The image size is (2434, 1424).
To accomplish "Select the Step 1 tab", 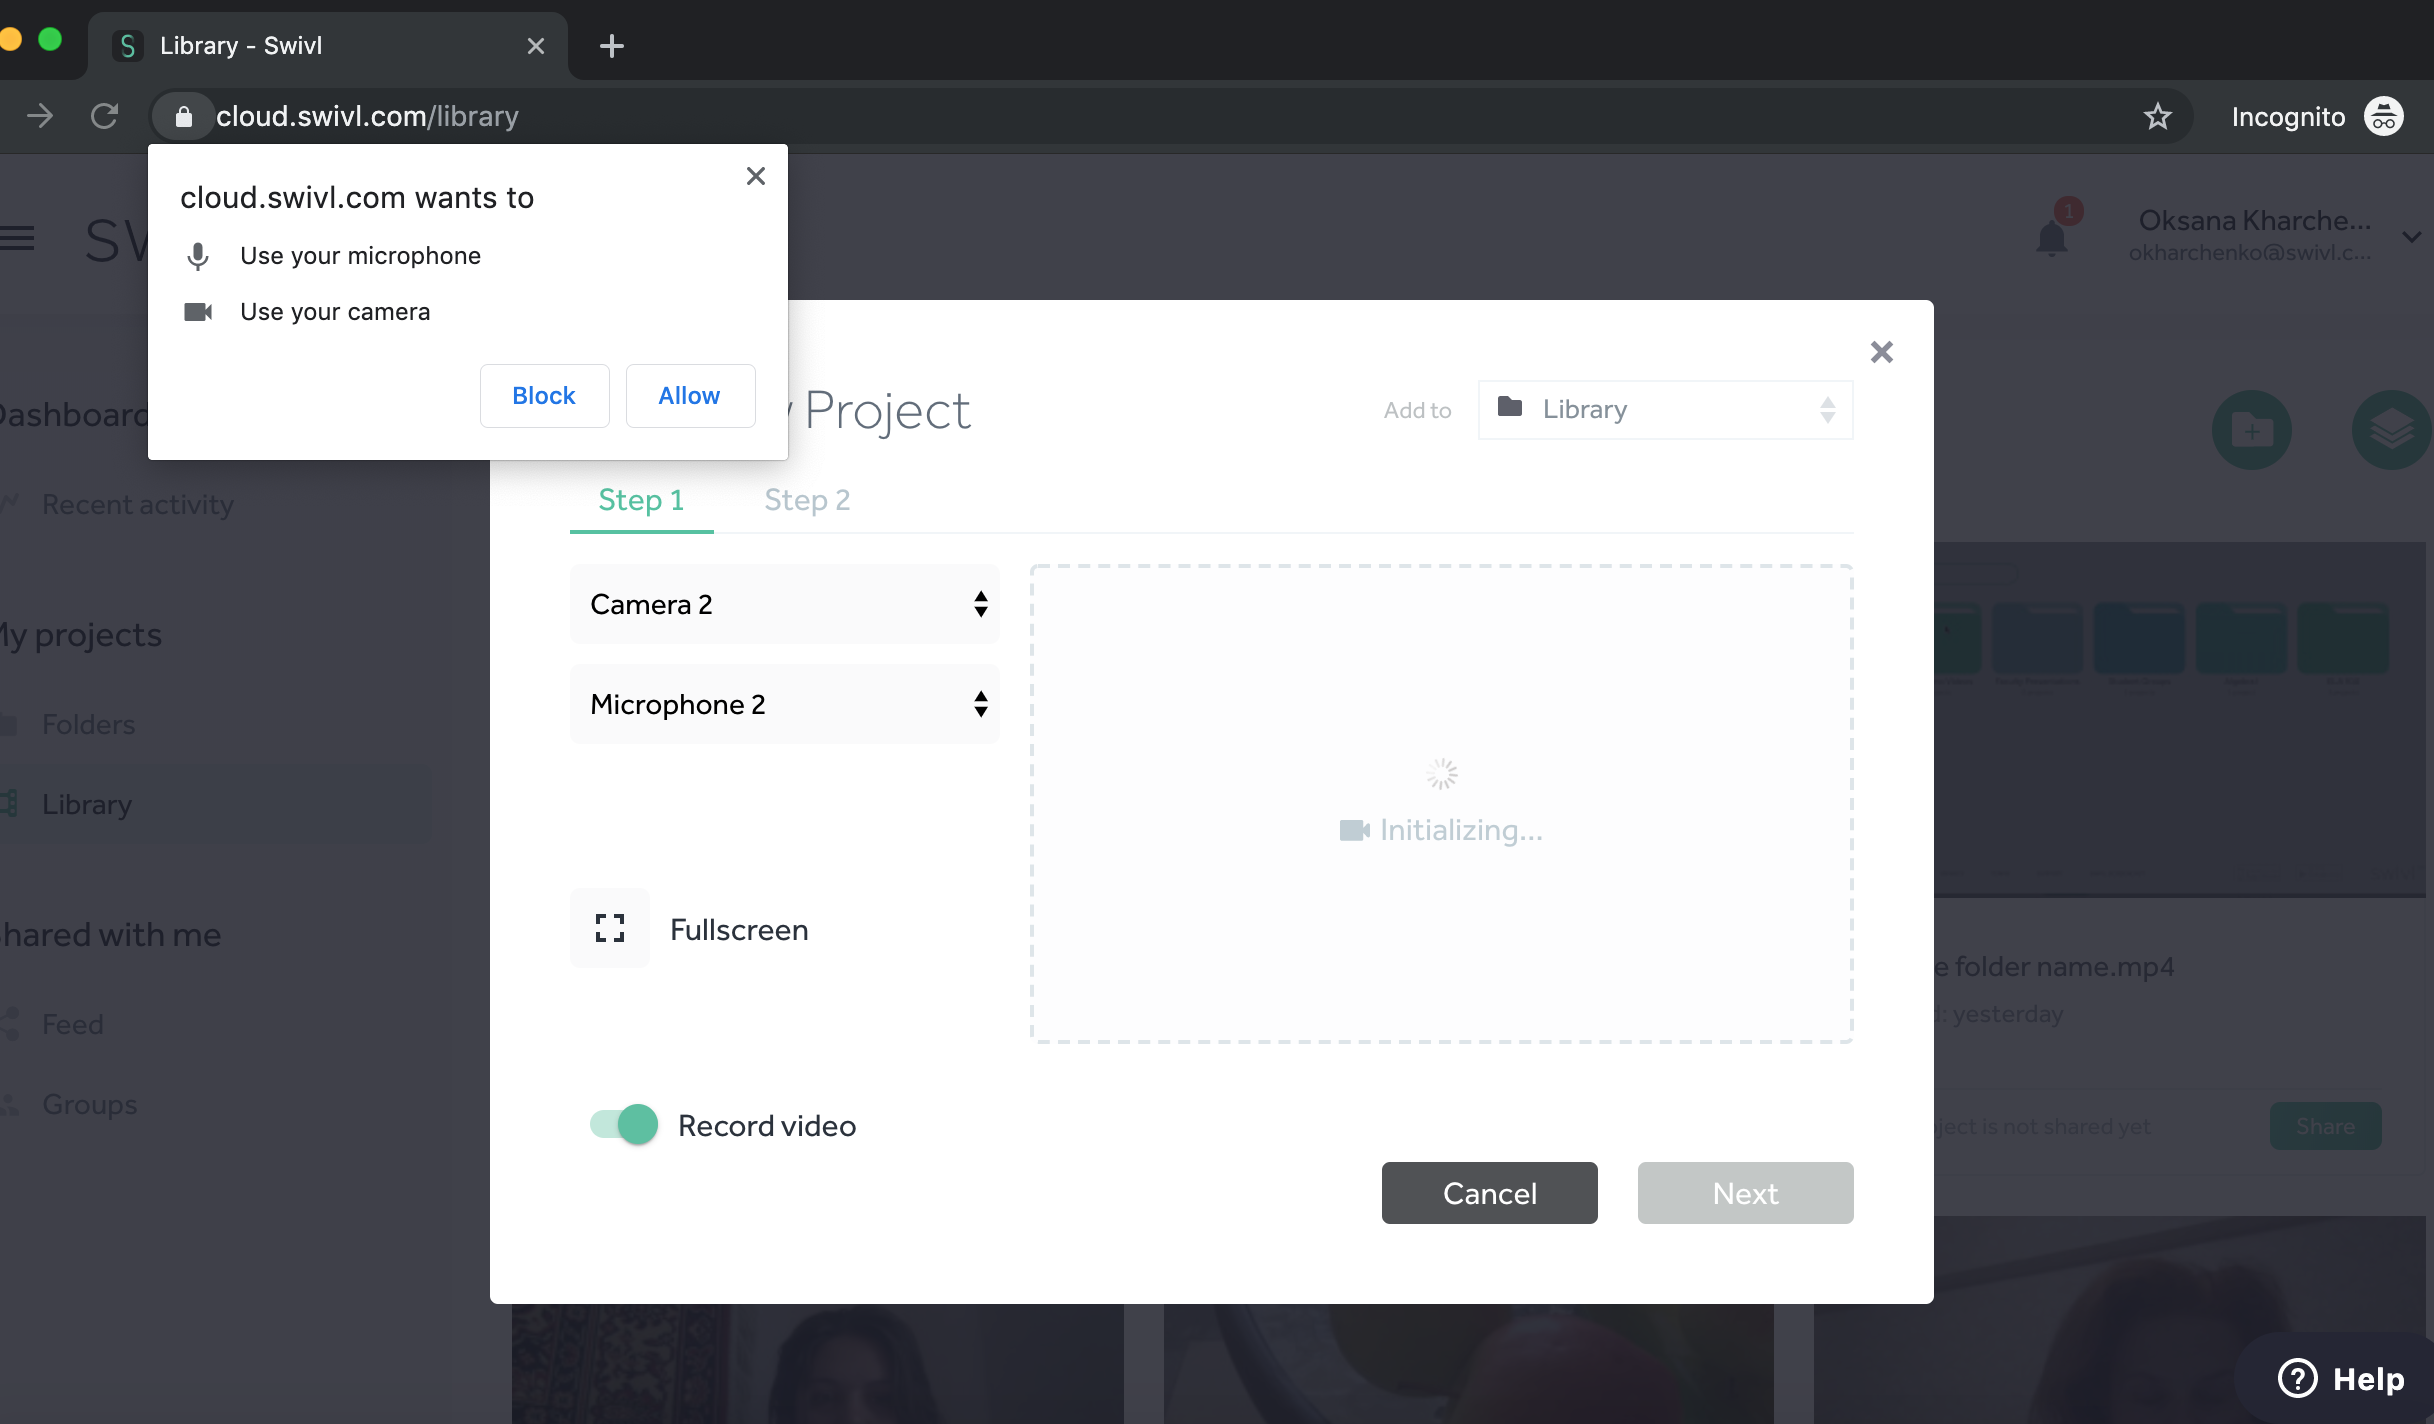I will (641, 500).
